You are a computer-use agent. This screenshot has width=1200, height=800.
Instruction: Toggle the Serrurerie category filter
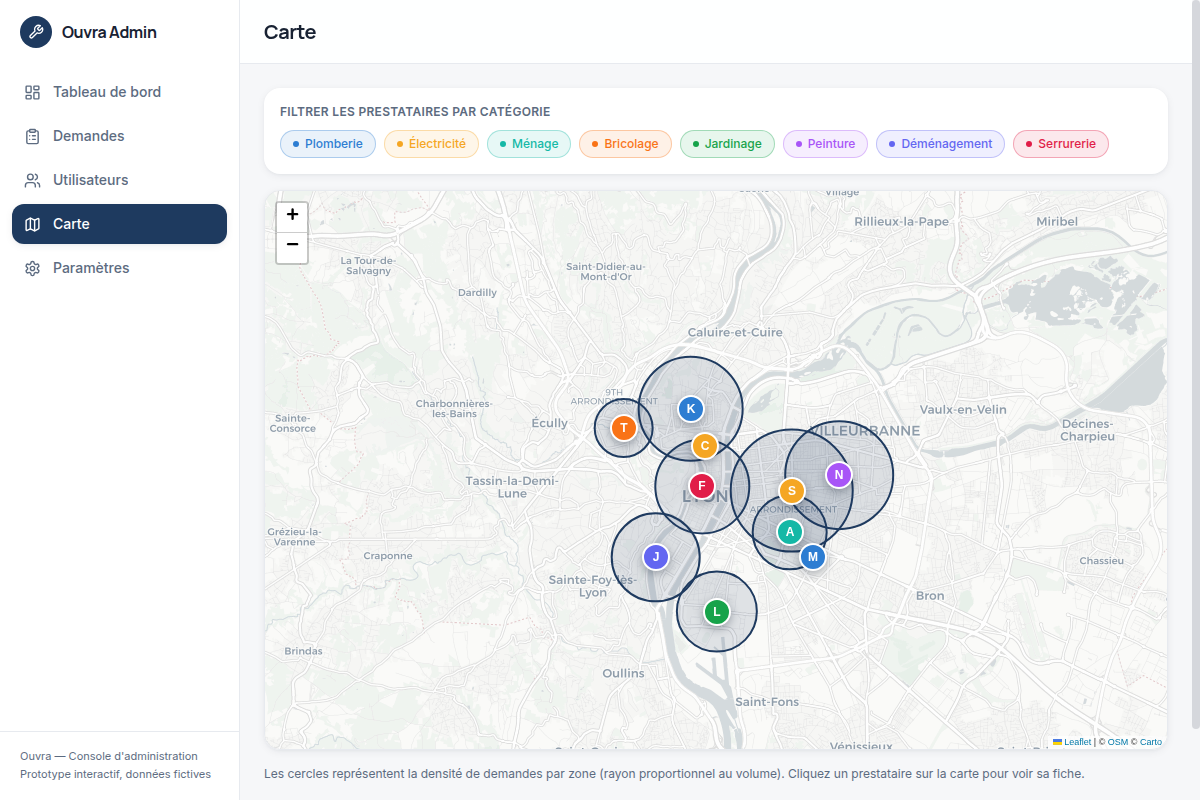[1061, 144]
